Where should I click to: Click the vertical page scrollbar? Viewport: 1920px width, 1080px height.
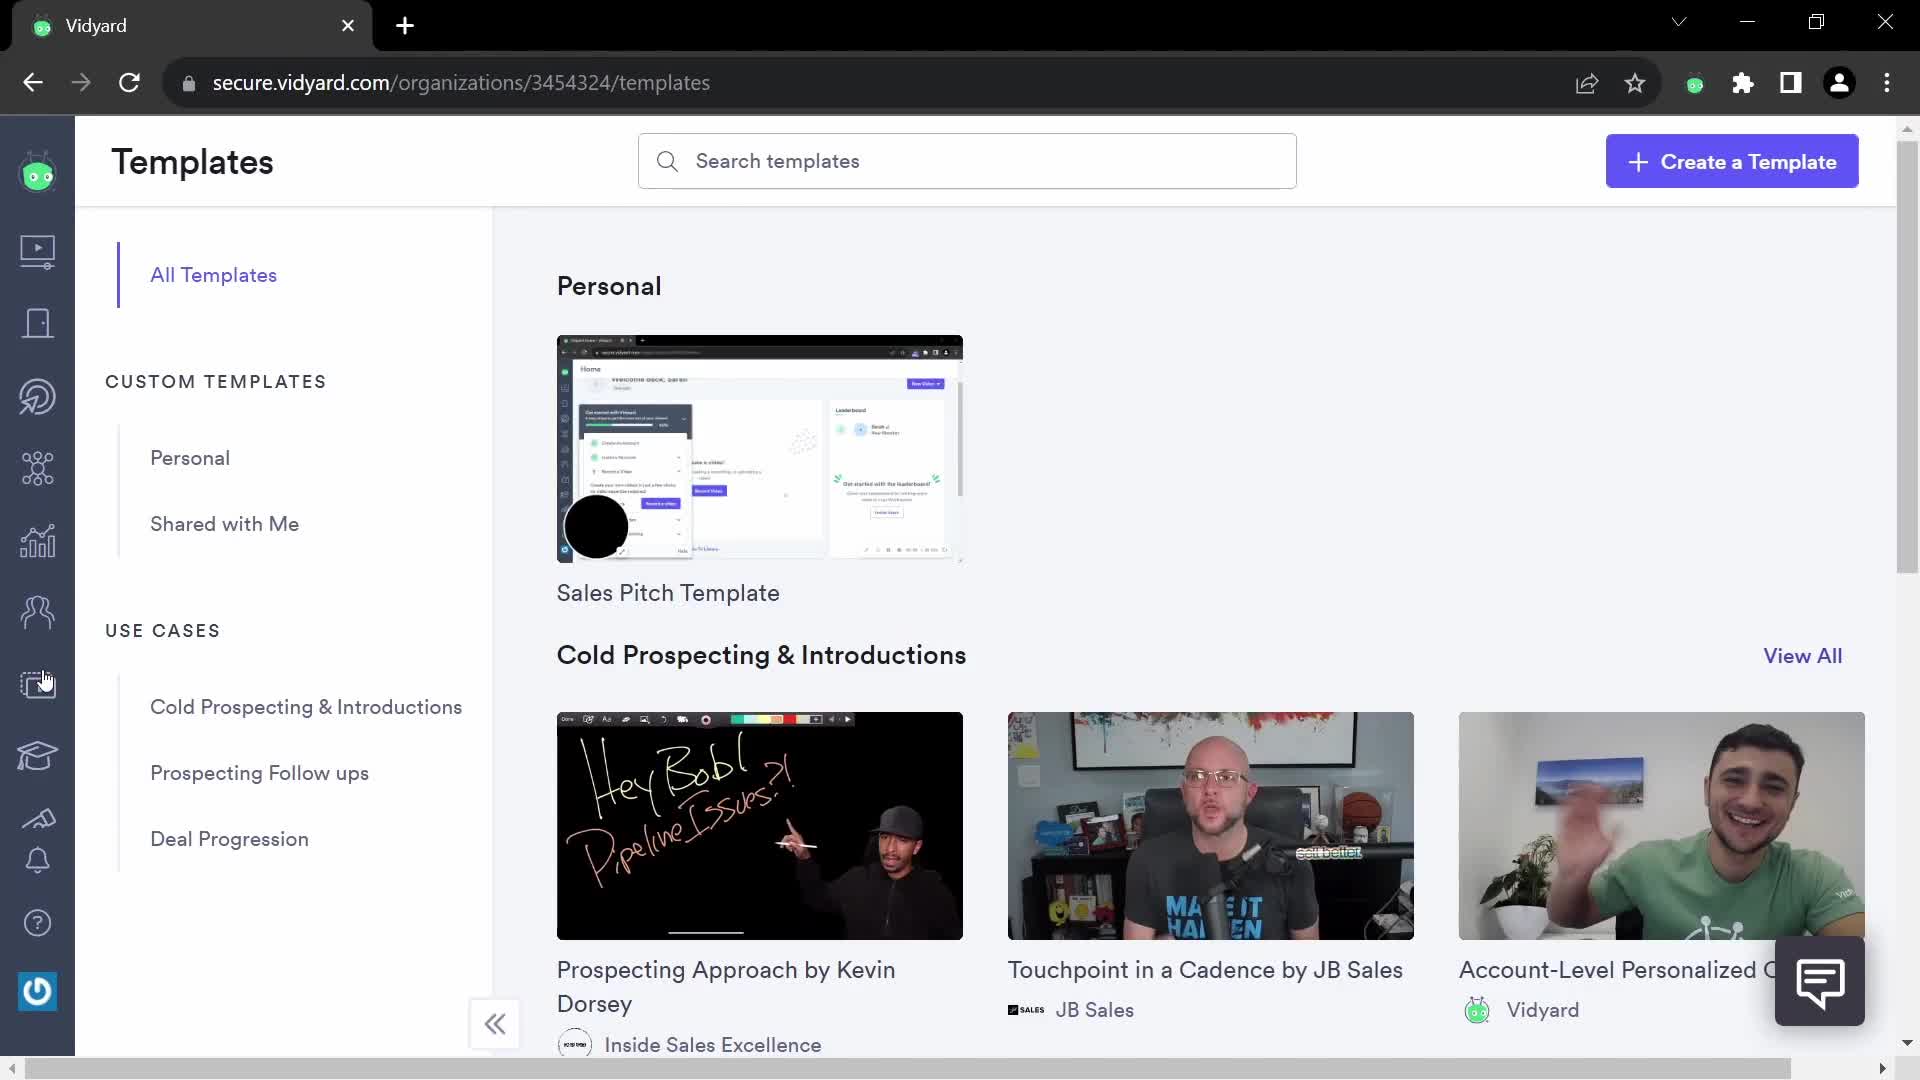(1907, 357)
